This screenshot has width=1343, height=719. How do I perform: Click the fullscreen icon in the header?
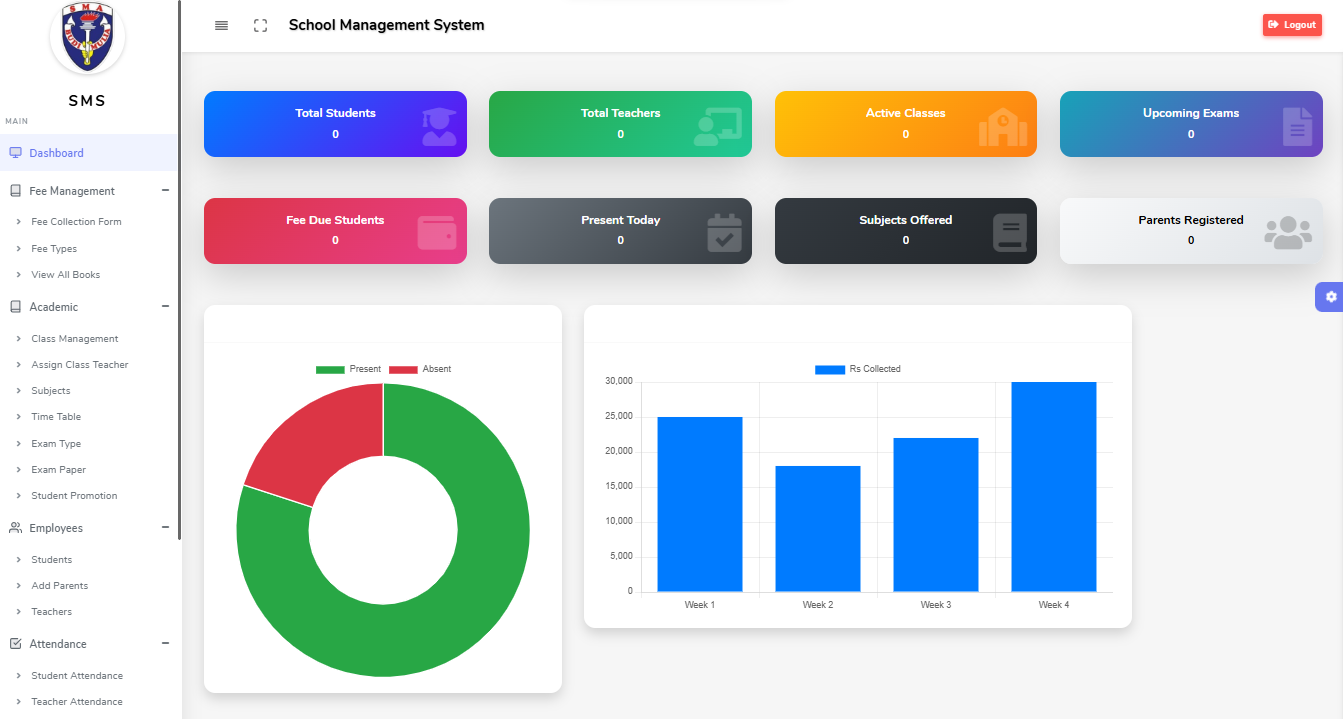pos(260,25)
